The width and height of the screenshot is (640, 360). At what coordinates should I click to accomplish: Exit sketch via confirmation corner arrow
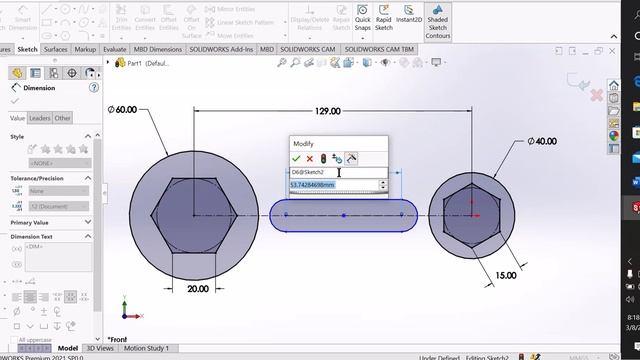(x=578, y=81)
